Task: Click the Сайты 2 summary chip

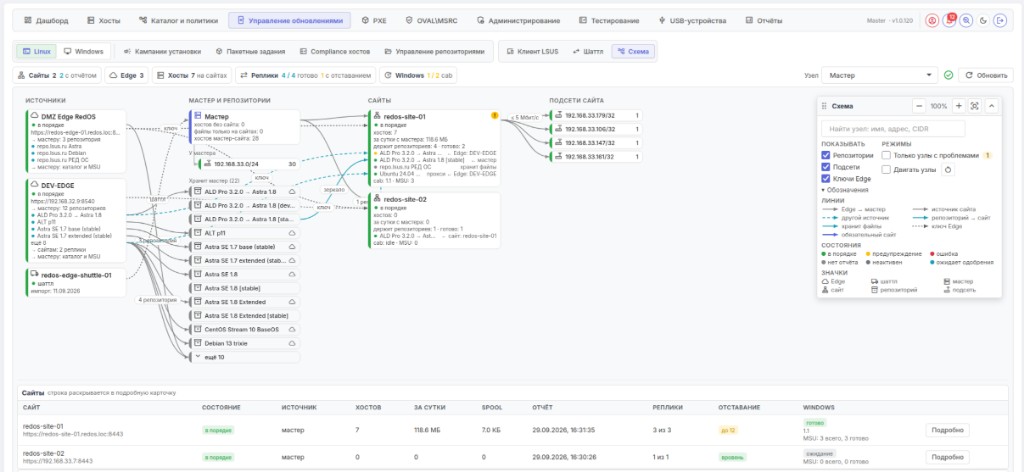Action: tap(57, 75)
